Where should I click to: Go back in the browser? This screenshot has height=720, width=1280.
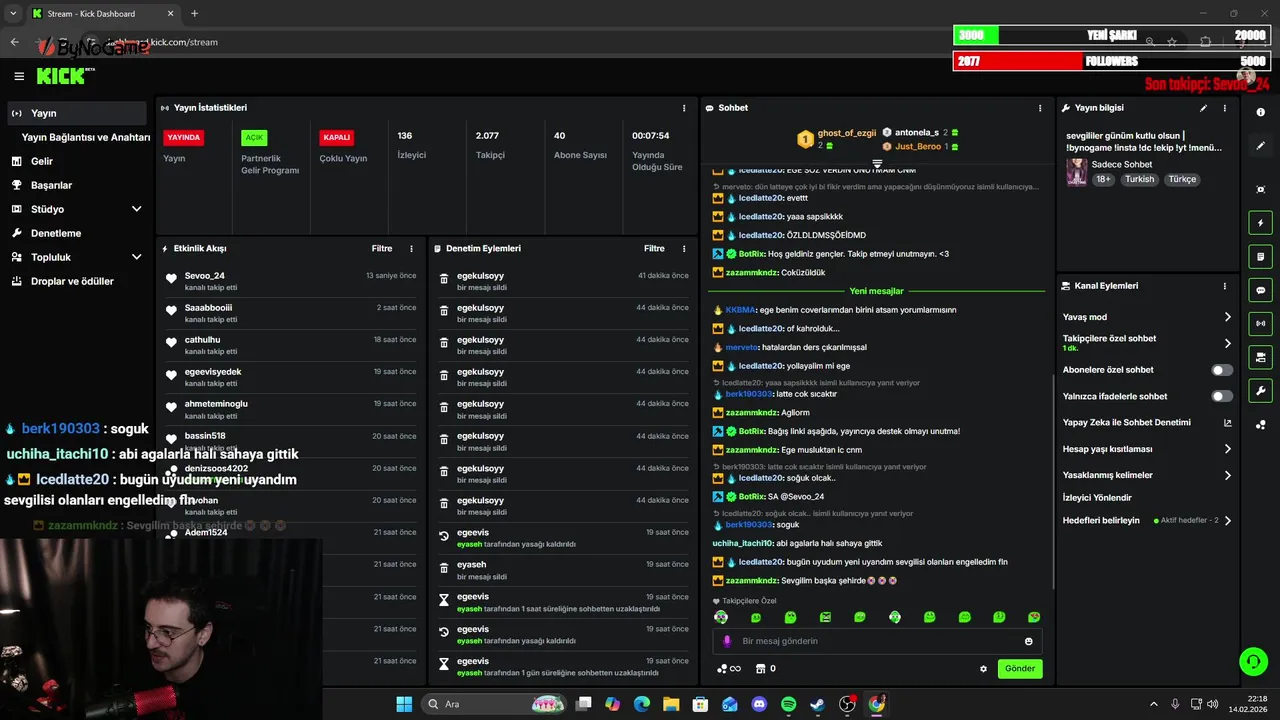pos(14,42)
